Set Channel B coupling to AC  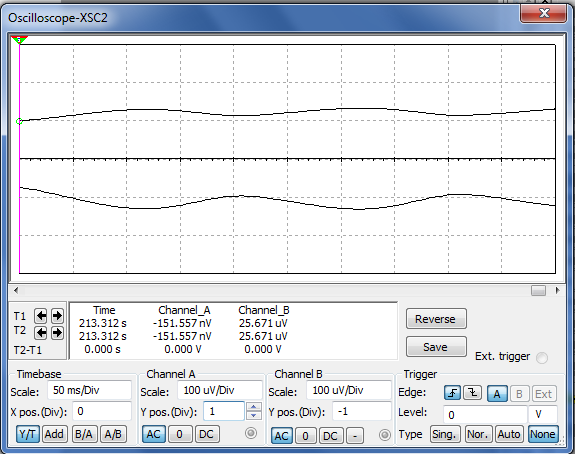[x=282, y=436]
